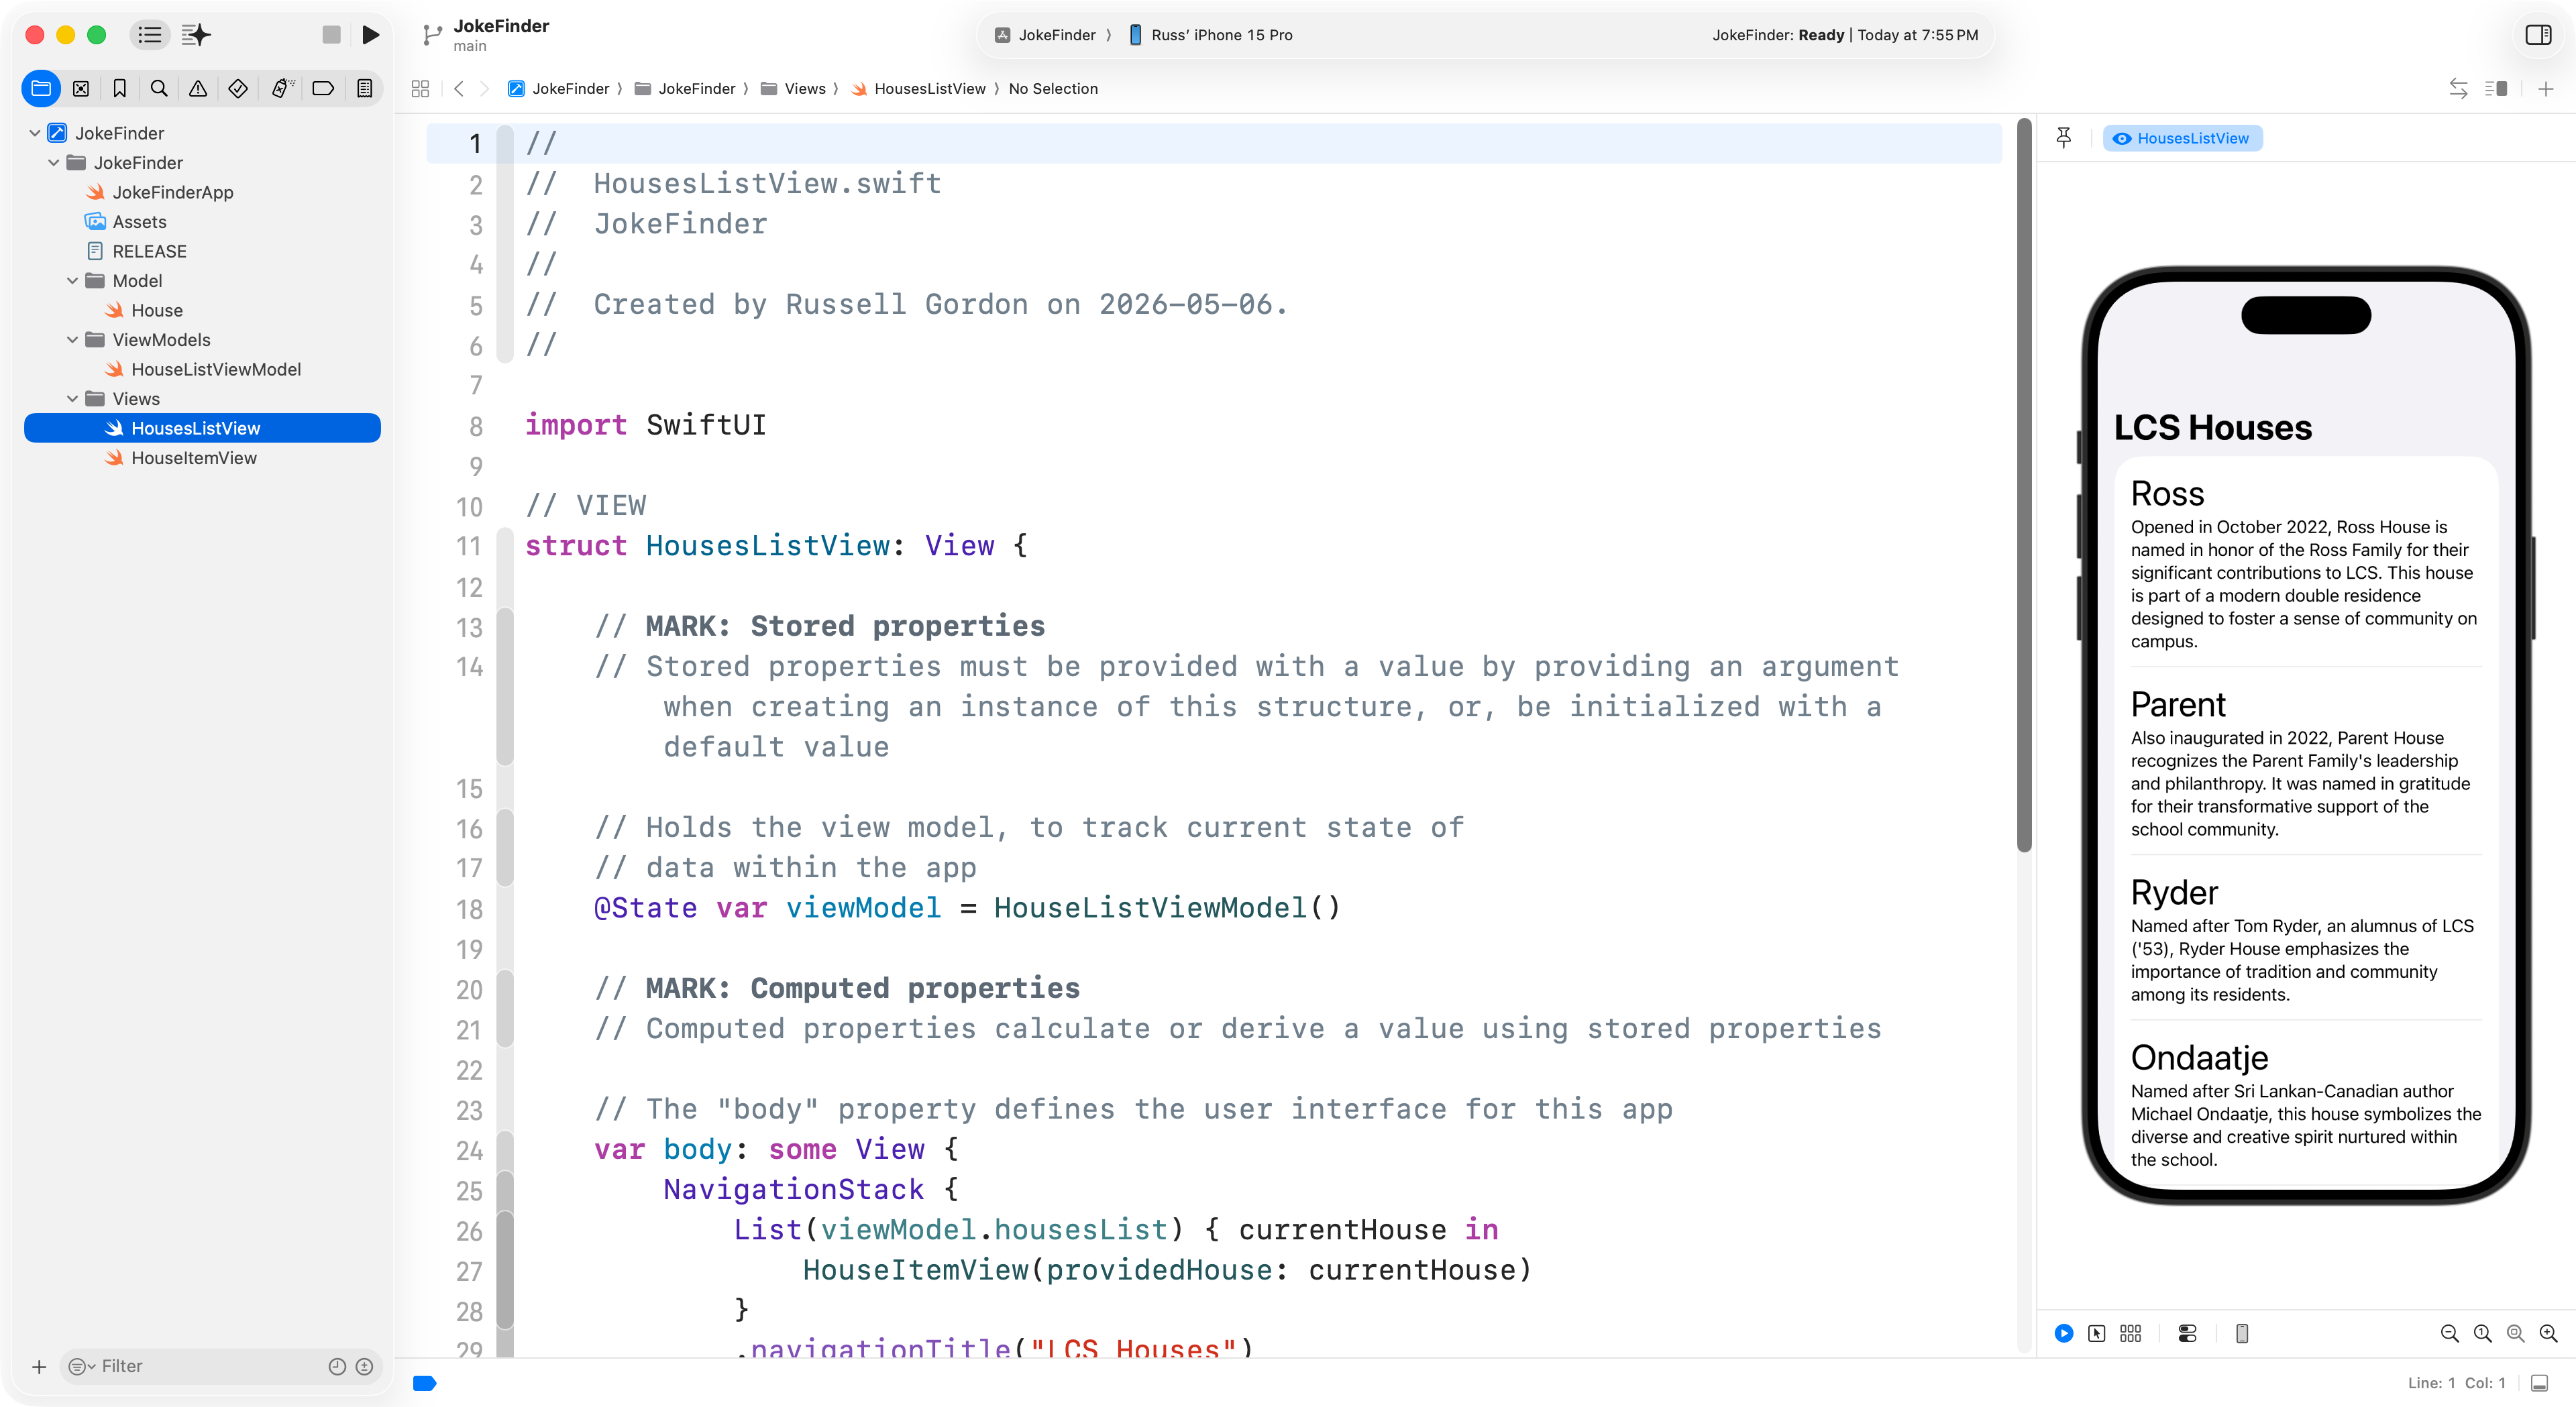Open the Find navigator magnifier

(159, 89)
